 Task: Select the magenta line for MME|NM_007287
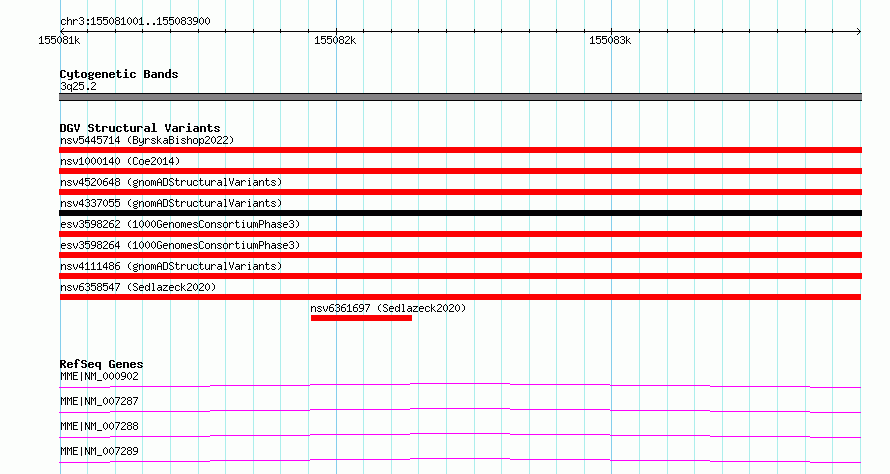tap(460, 410)
